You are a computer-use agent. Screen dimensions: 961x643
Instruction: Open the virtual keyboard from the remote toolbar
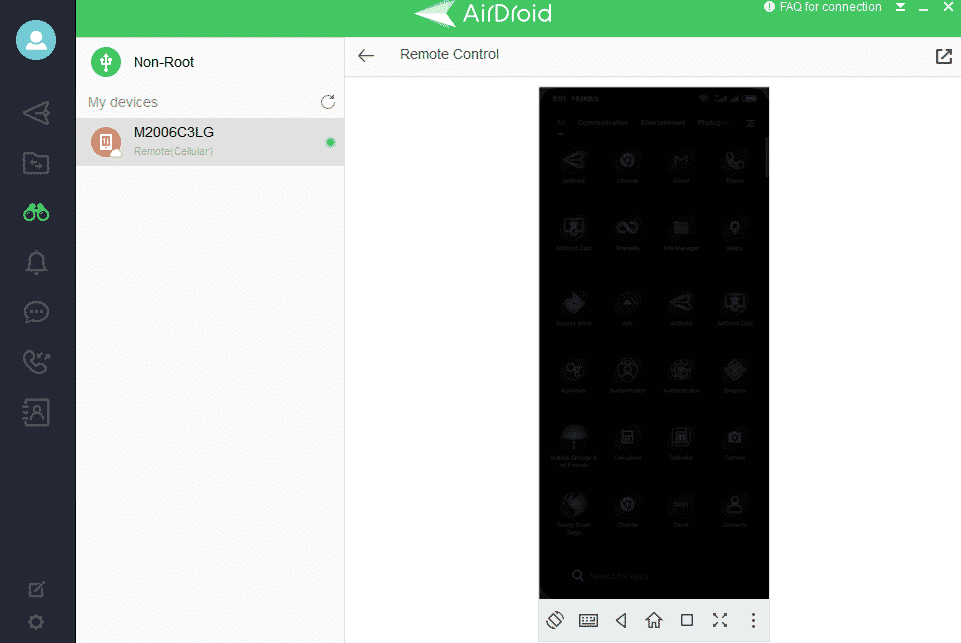point(588,620)
